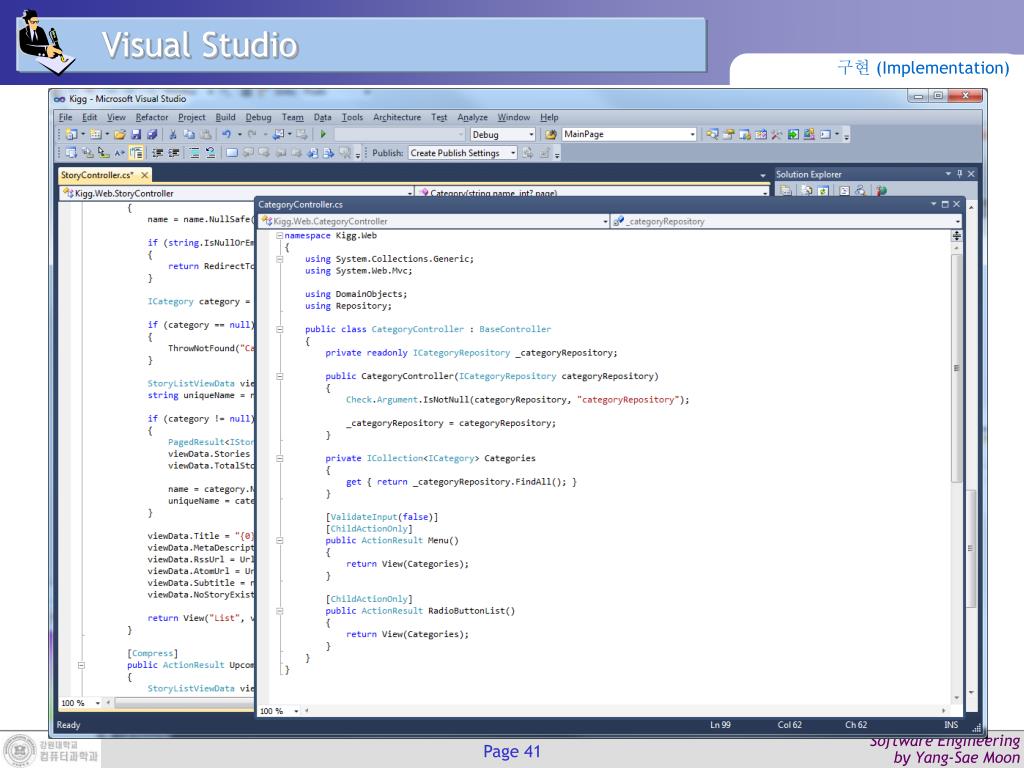
Task: Click the View Code icon in Solution Explorer
Action: pyautogui.click(x=844, y=191)
